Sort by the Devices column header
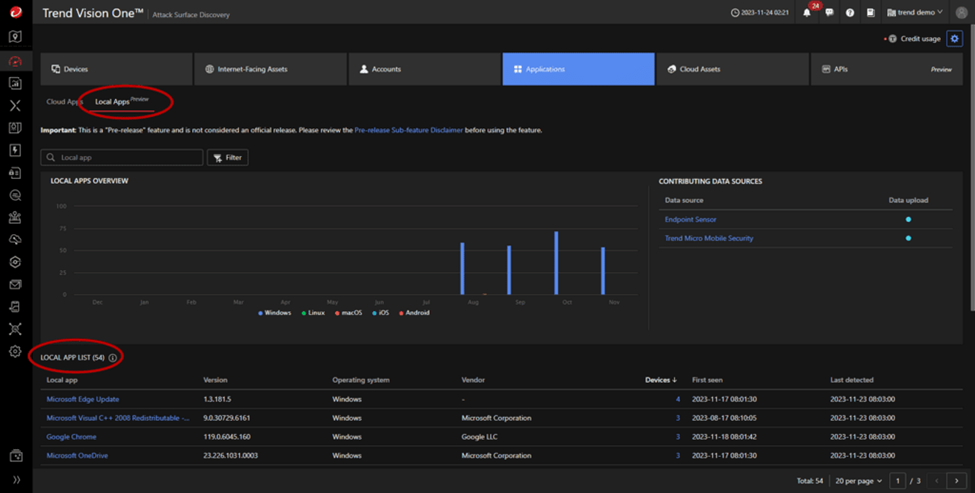Screen dimensions: 975x493 [660, 380]
